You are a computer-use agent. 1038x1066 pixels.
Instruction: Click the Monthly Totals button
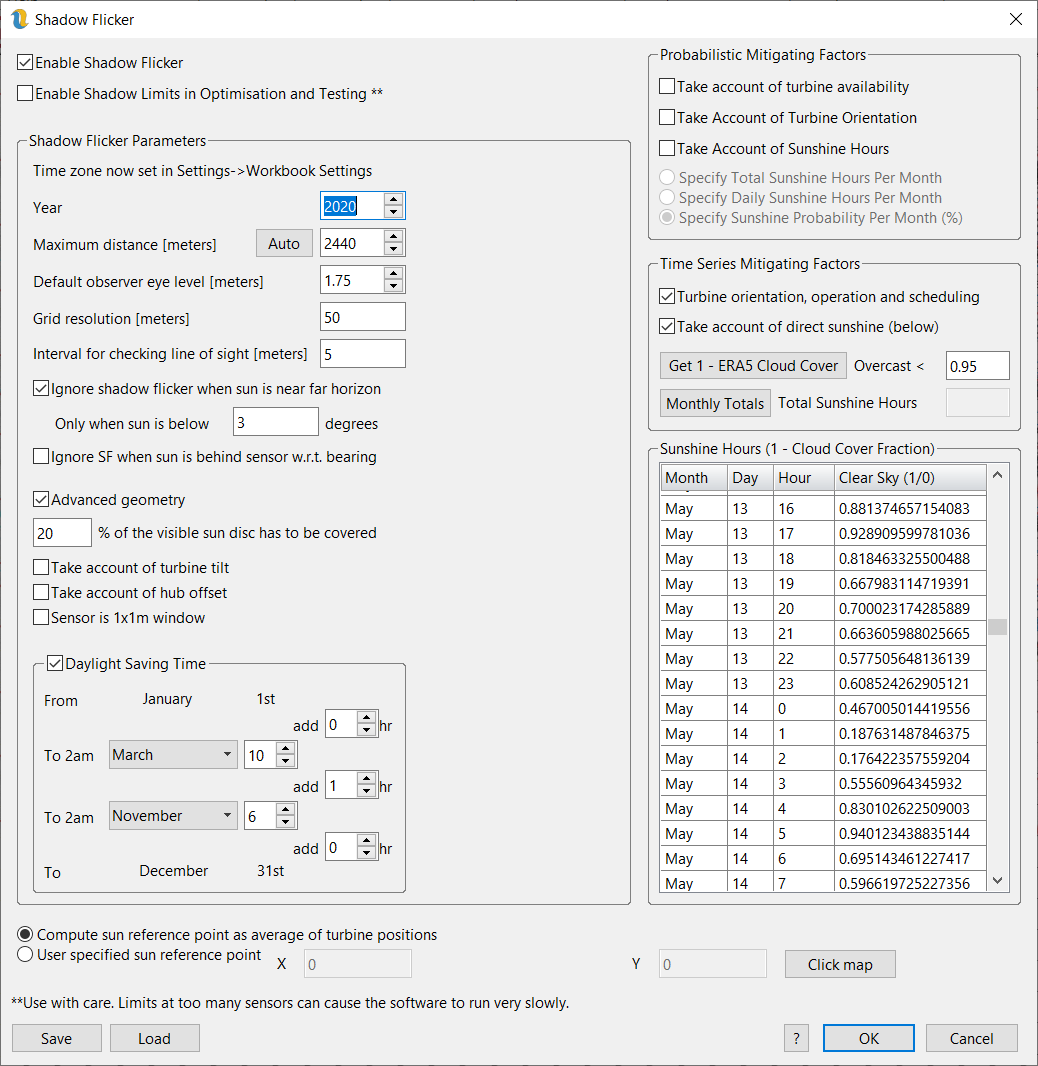715,404
